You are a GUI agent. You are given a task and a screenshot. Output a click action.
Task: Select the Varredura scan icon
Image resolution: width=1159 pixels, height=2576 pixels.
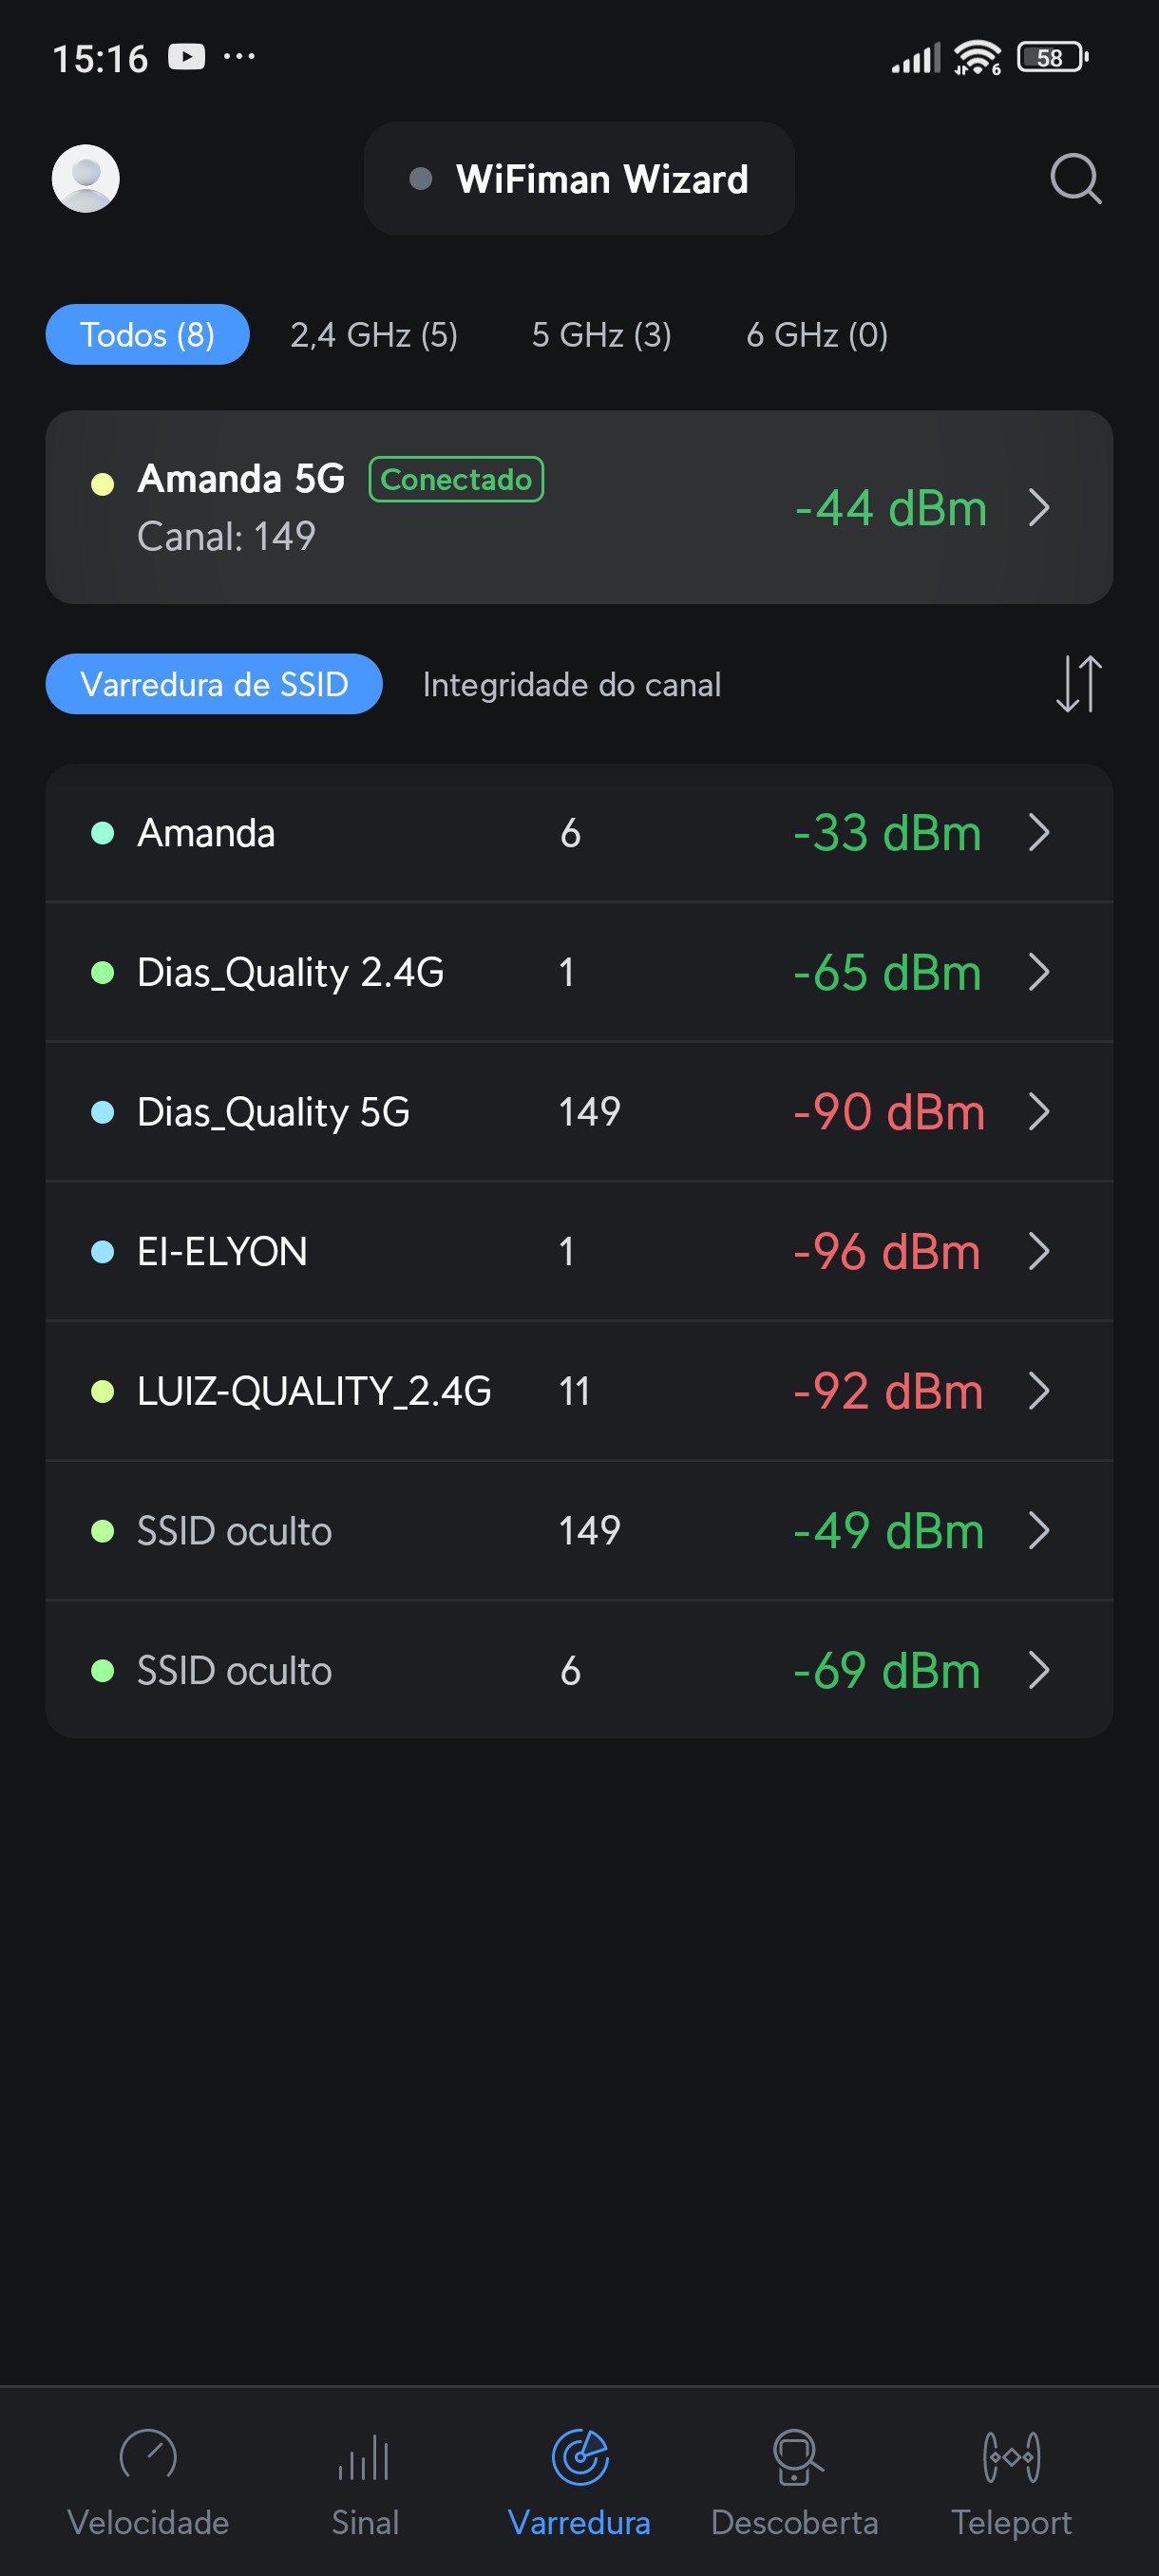coord(580,2456)
